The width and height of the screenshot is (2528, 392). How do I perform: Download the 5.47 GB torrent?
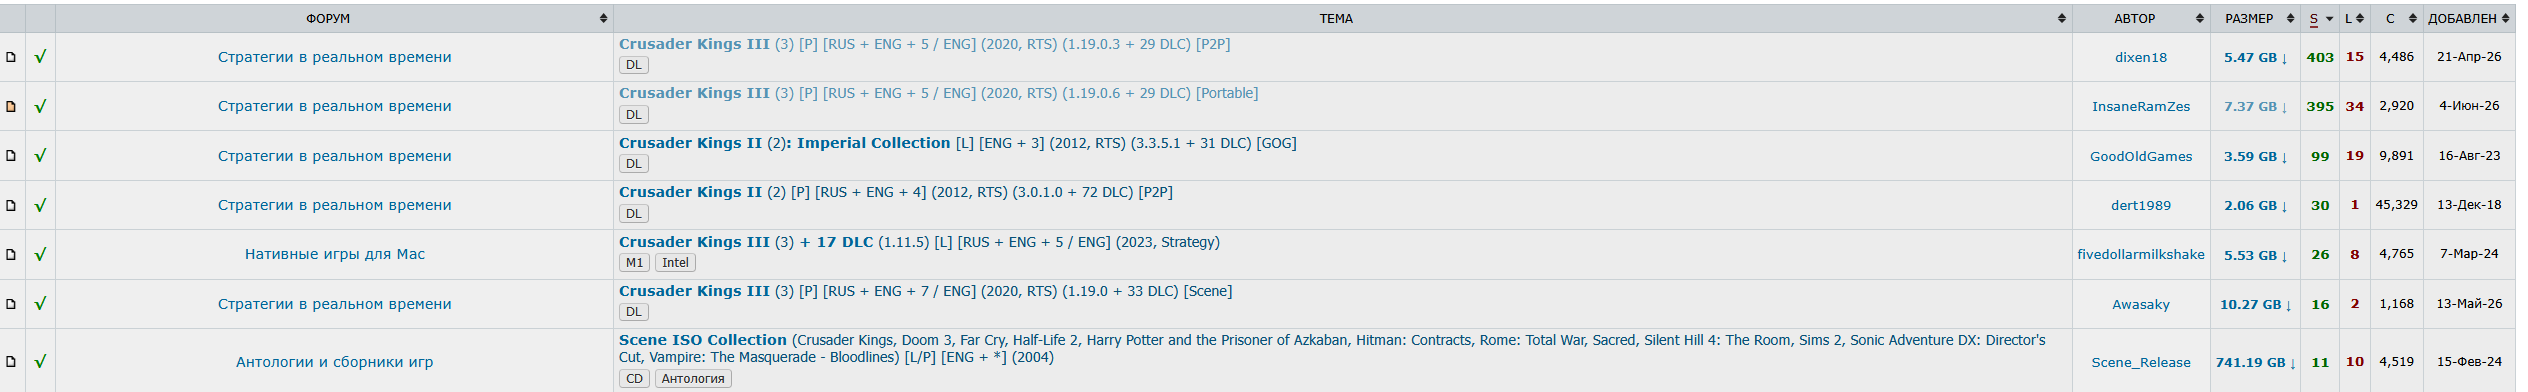click(2255, 58)
